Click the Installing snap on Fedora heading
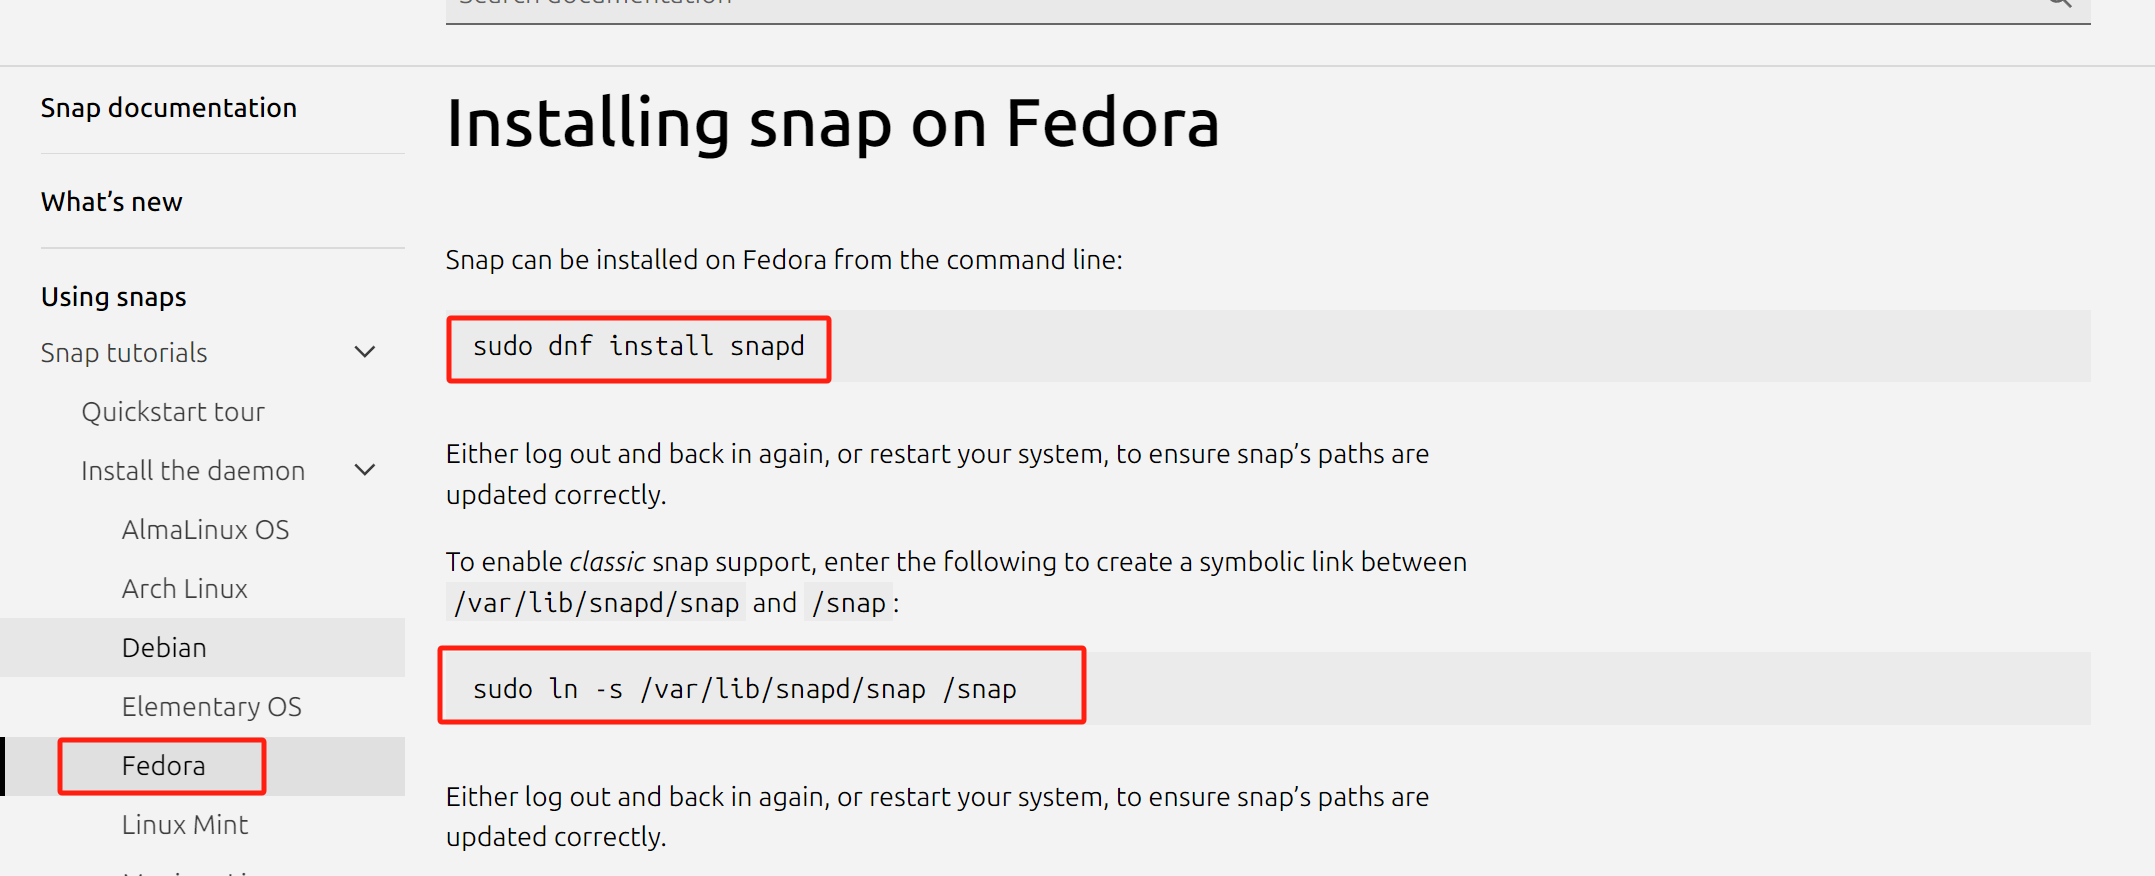The height and width of the screenshot is (876, 2155). [832, 124]
